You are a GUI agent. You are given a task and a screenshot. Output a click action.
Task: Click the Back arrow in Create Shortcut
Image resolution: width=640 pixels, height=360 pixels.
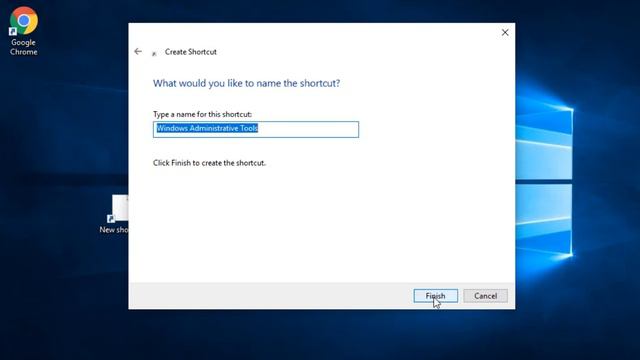pyautogui.click(x=138, y=51)
